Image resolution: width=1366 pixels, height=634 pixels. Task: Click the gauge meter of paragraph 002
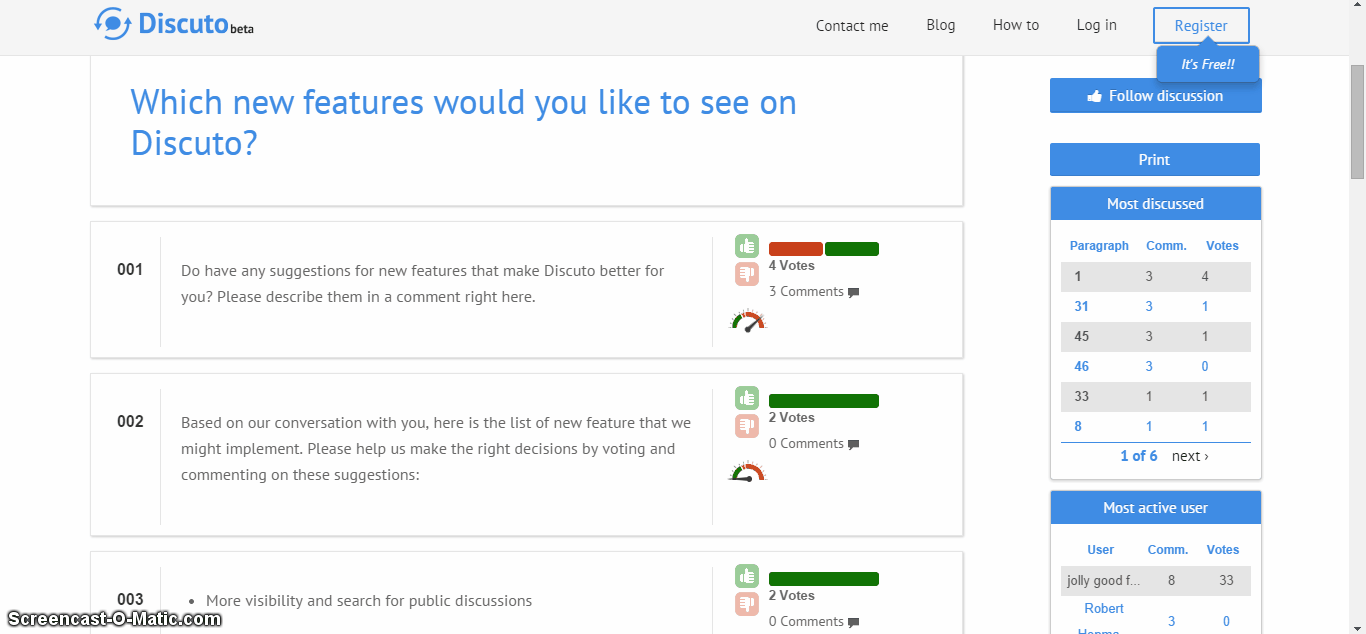(747, 473)
